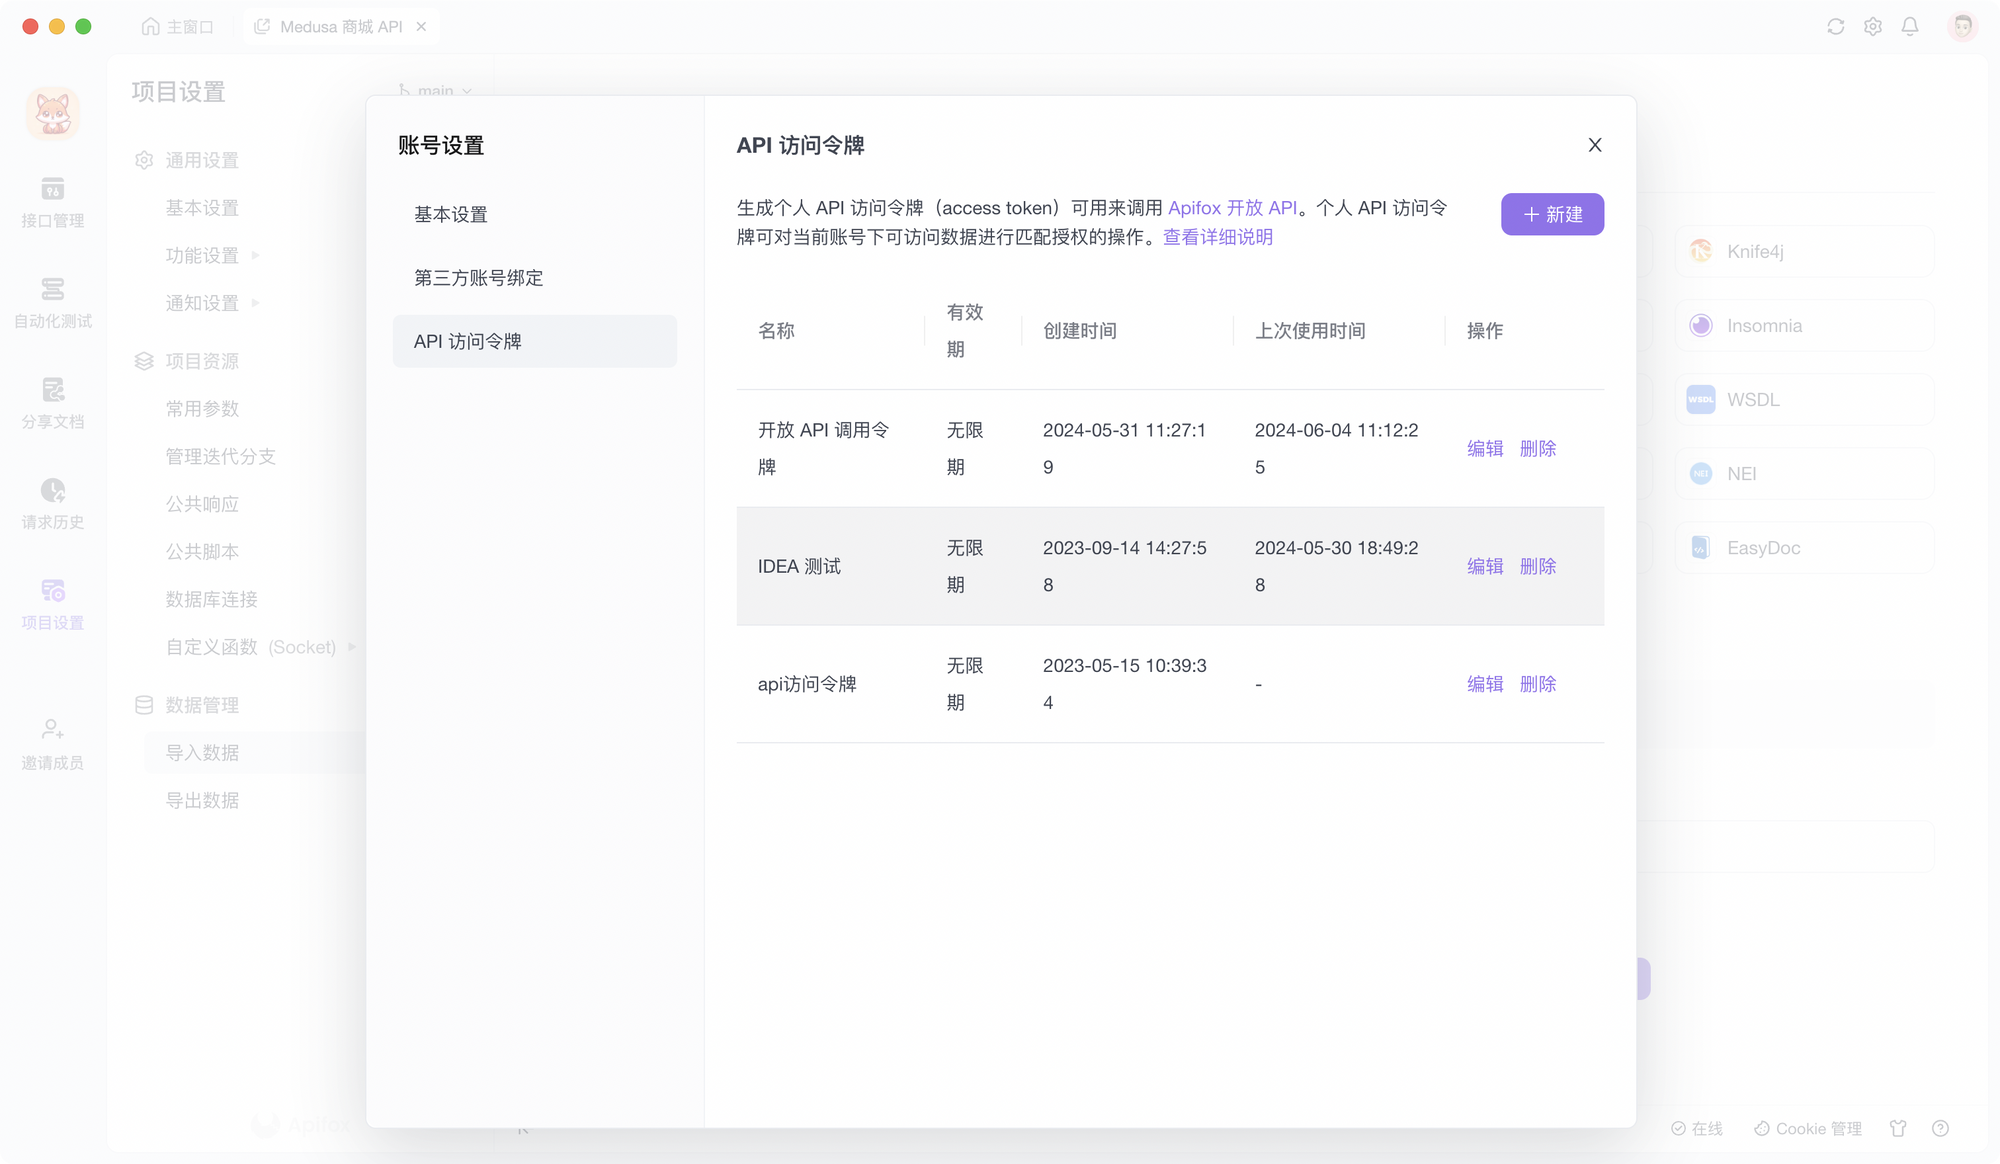
Task: Click user avatar in top right
Action: click(1962, 27)
